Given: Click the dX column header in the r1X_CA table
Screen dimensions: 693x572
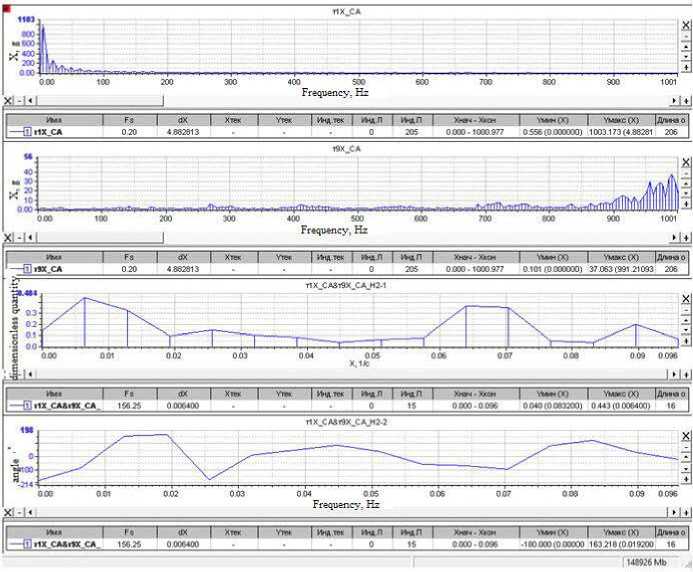Looking at the screenshot, I should (x=183, y=120).
